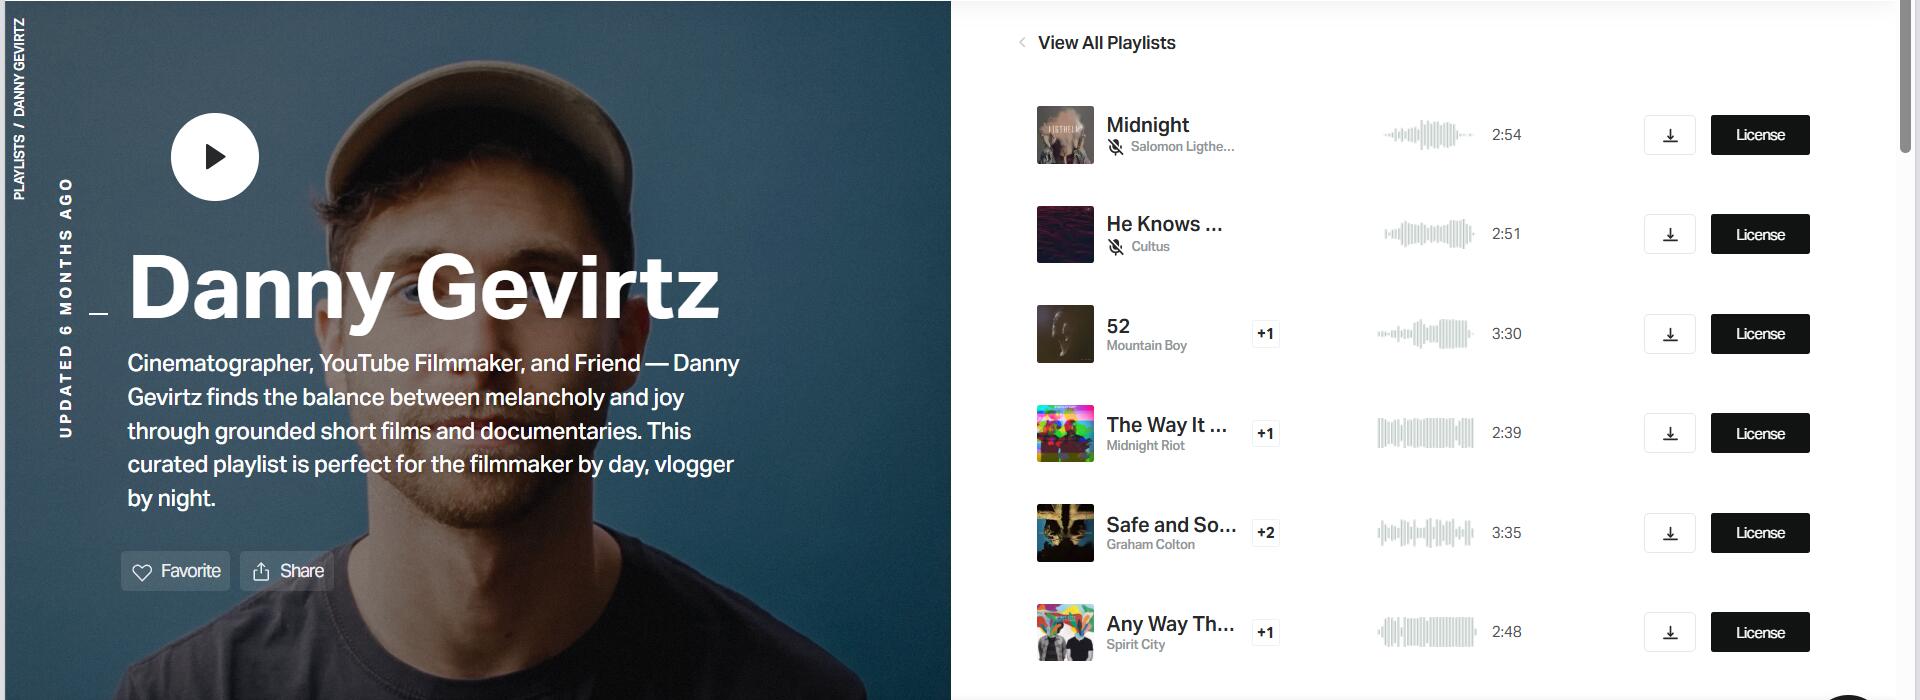The height and width of the screenshot is (700, 1920).
Task: Download the He Knows track
Action: pos(1670,234)
